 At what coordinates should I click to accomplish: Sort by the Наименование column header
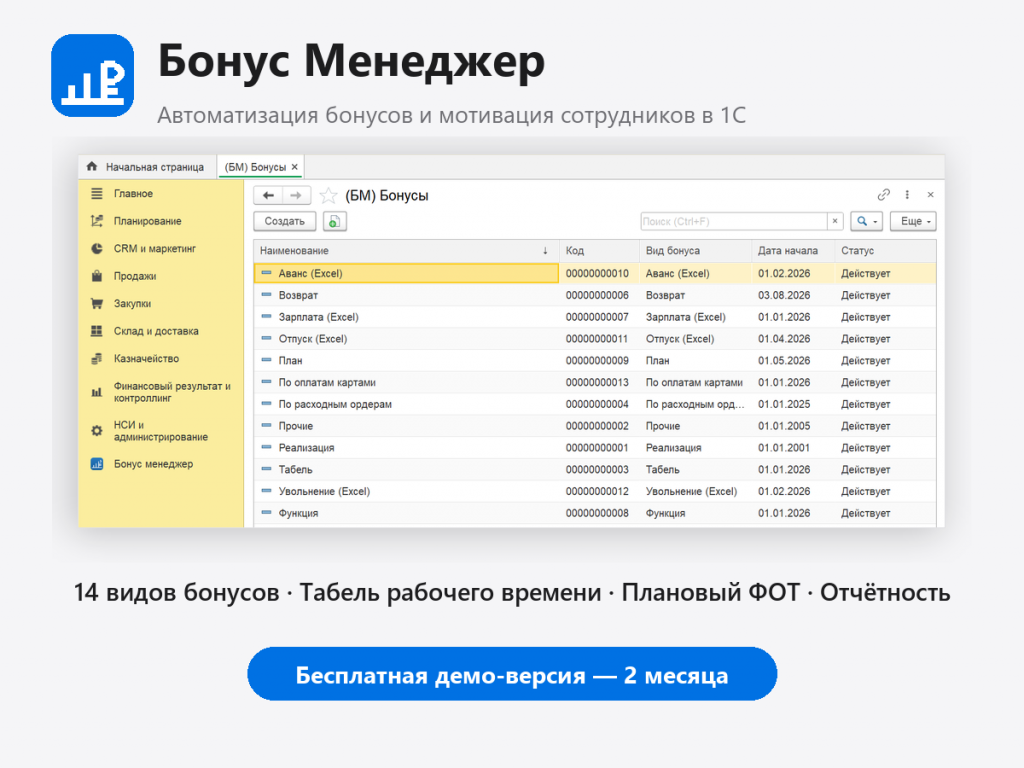coord(406,251)
